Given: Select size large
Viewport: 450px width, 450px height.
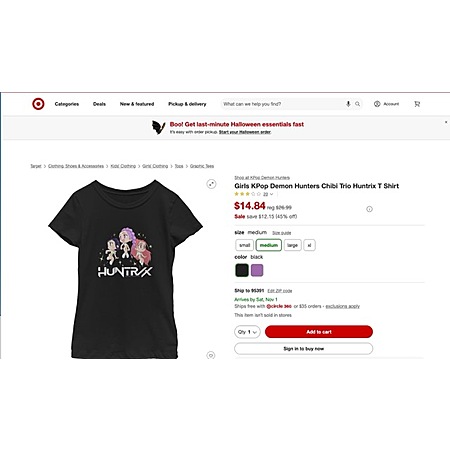Looking at the screenshot, I should pos(292,245).
